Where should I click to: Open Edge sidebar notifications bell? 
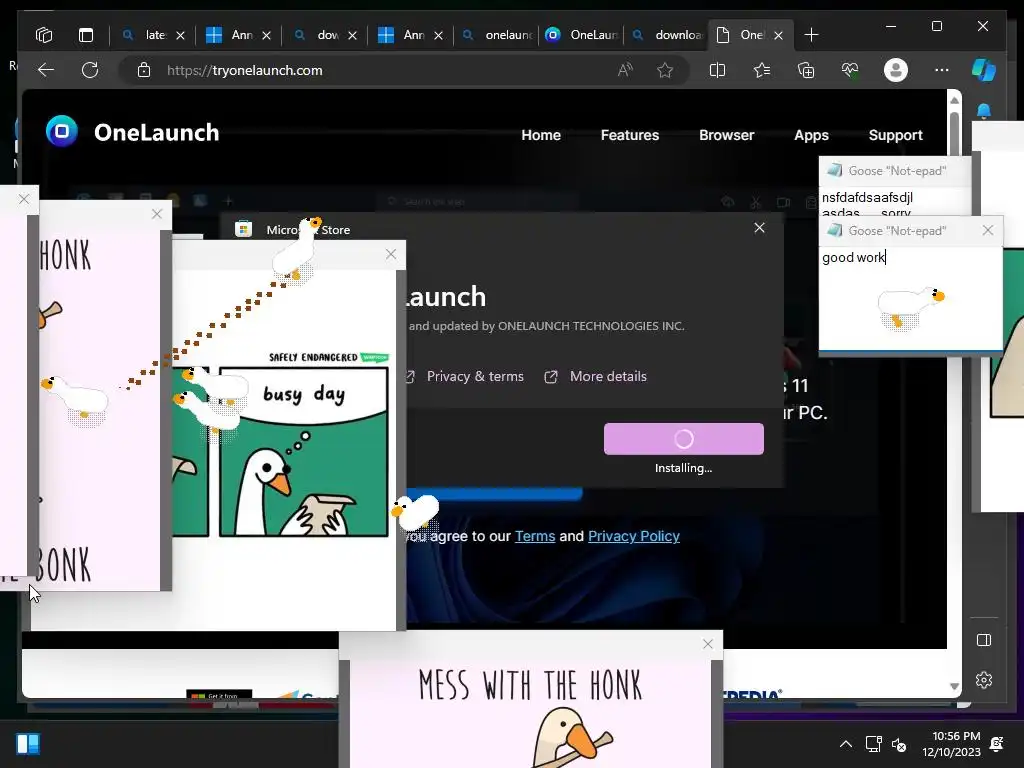(x=984, y=111)
